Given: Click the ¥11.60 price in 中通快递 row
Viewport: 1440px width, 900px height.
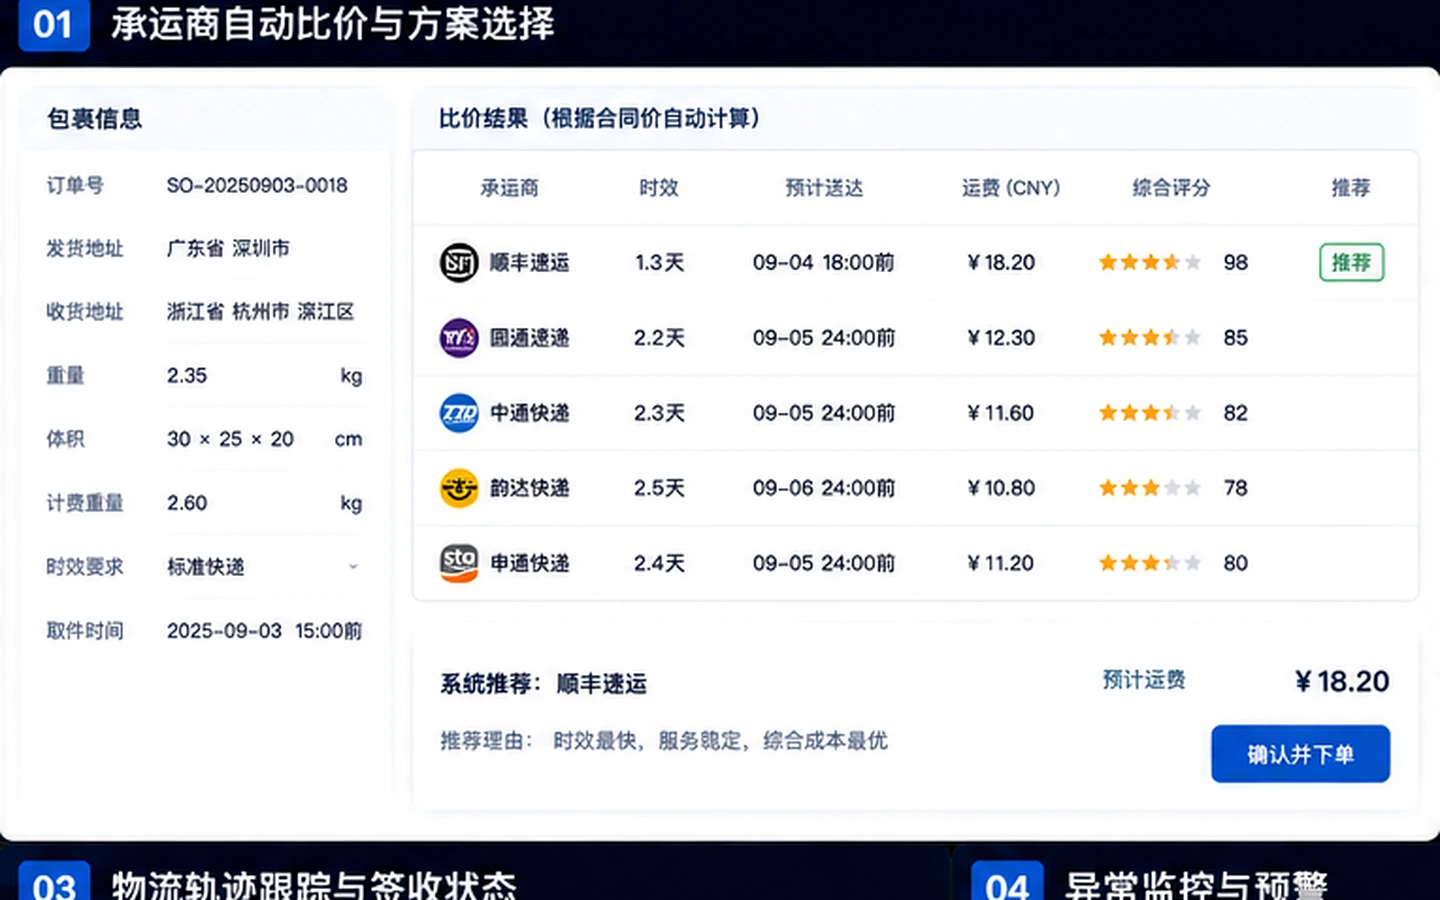Looking at the screenshot, I should [x=1000, y=413].
